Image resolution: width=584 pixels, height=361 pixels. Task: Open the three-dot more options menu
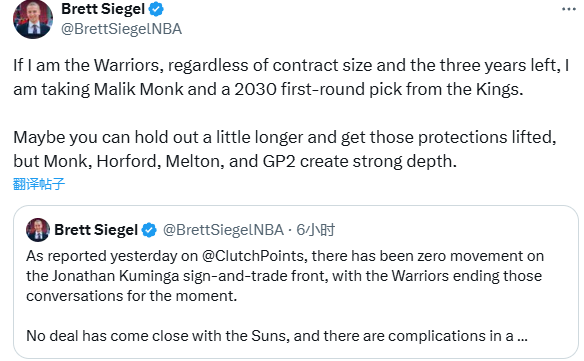click(569, 9)
